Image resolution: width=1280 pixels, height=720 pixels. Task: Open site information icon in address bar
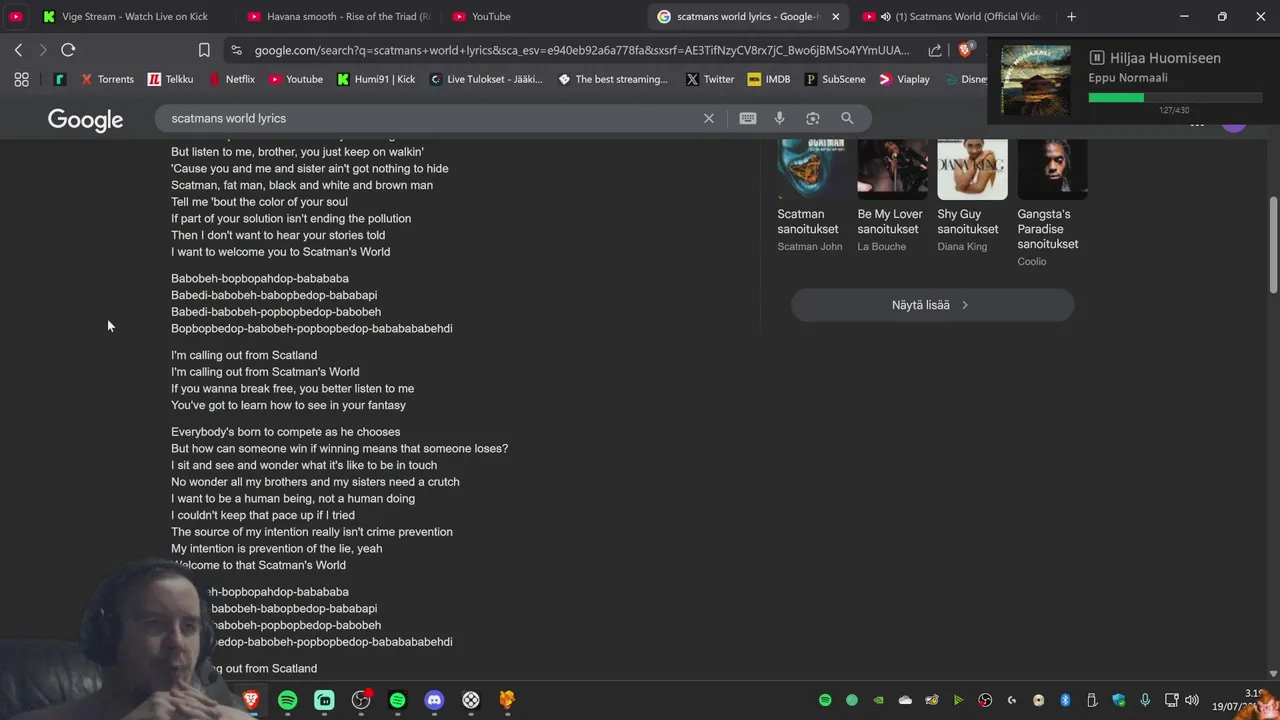click(236, 50)
